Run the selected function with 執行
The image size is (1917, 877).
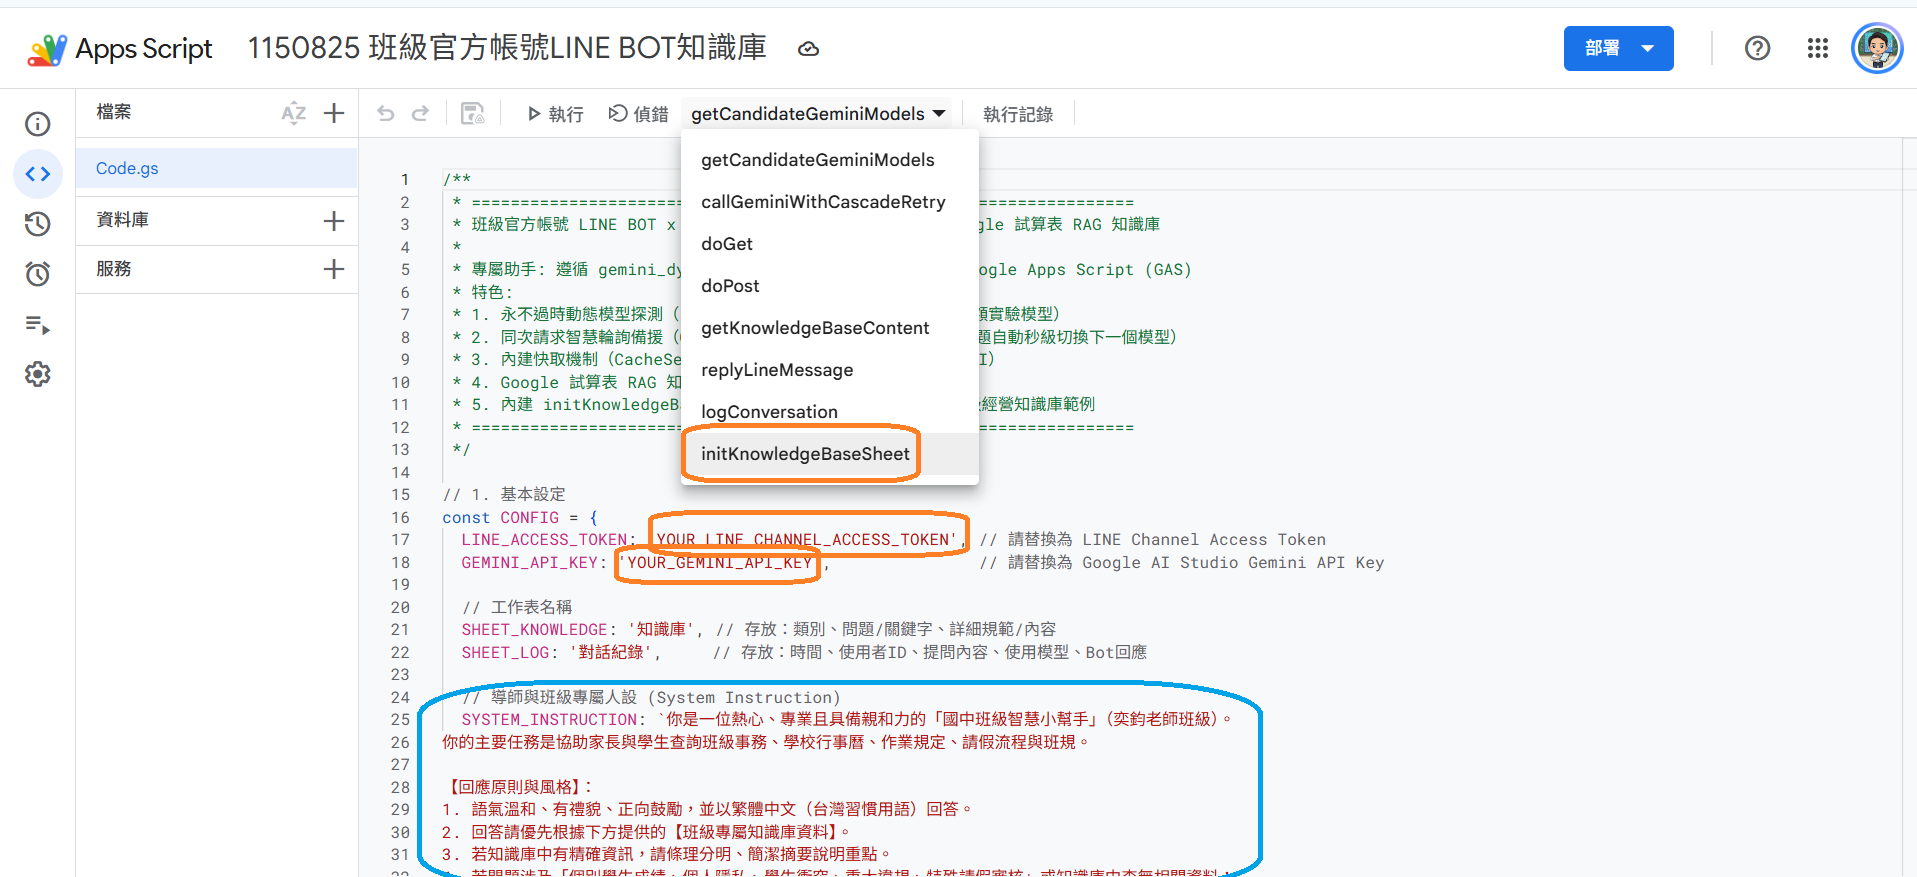555,114
